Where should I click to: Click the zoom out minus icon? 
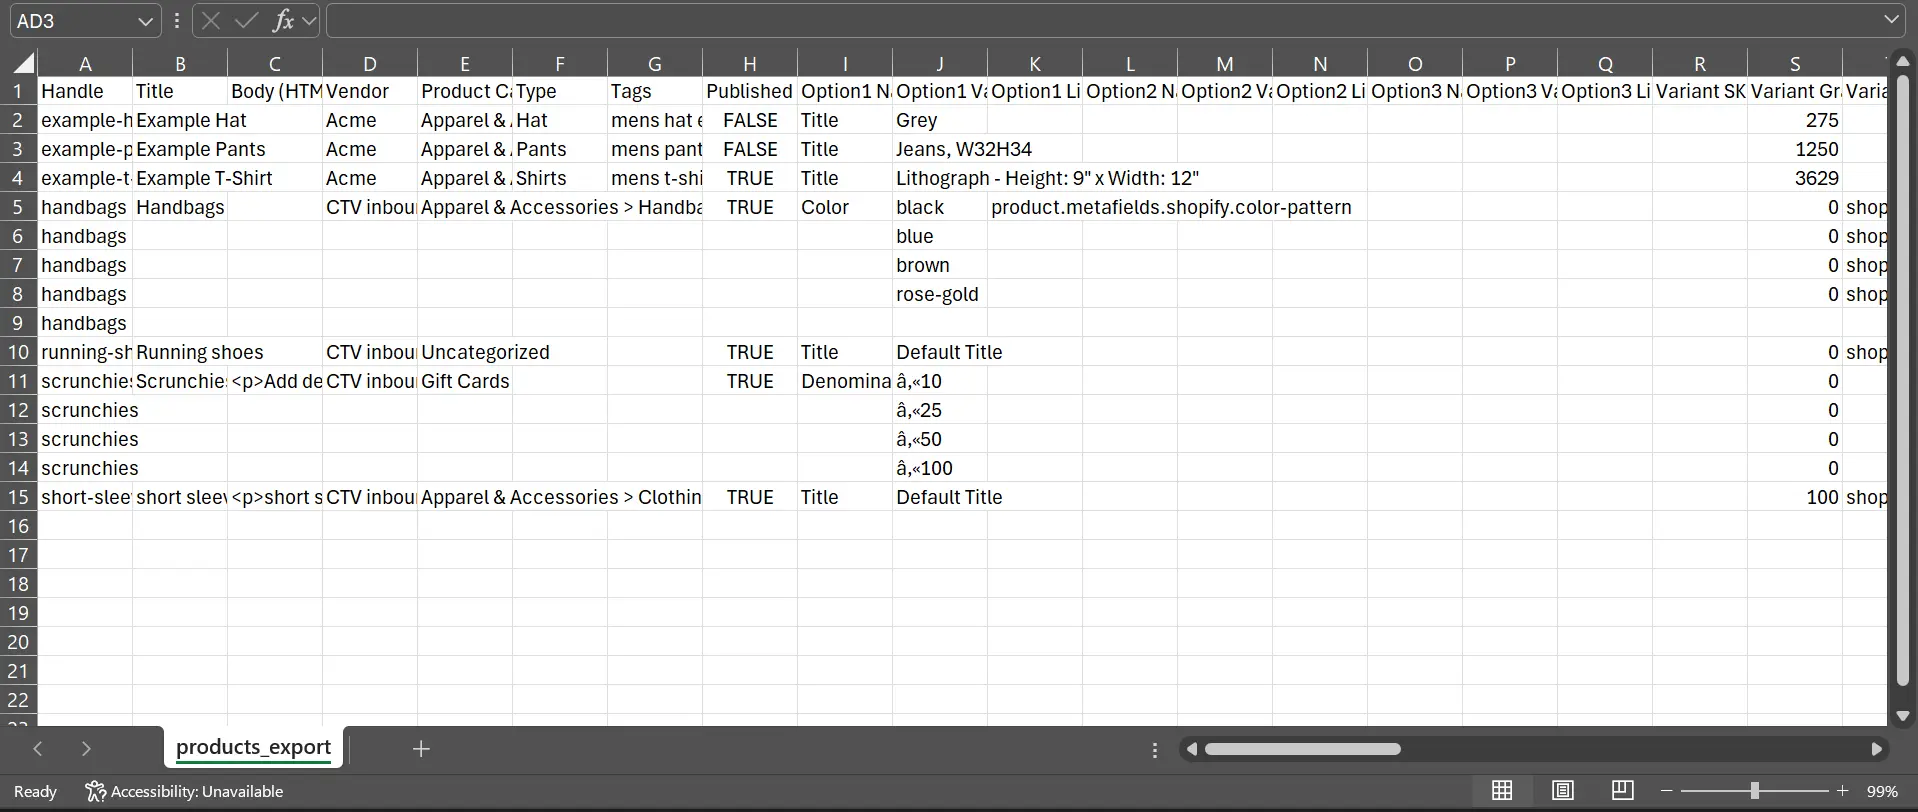point(1666,791)
